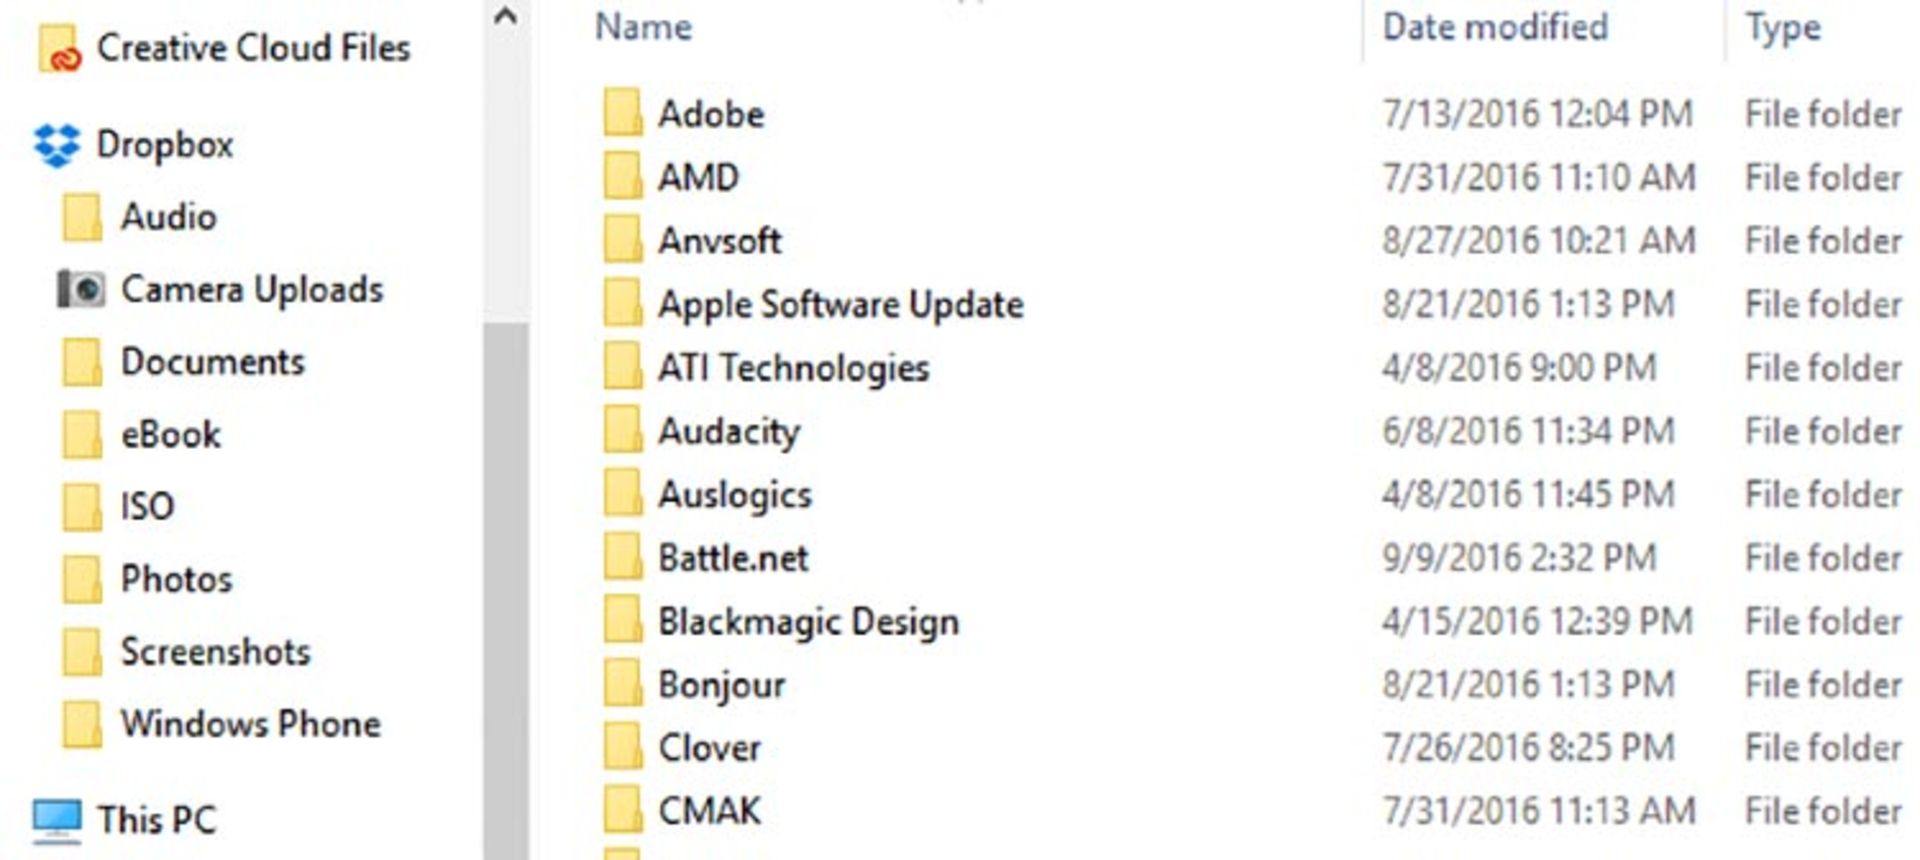
Task: Select This PC in navigation pane
Action: pyautogui.click(x=156, y=820)
